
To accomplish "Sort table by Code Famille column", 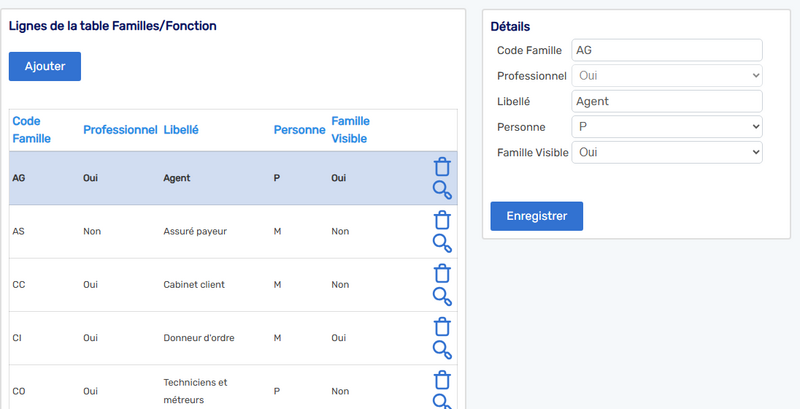I will [x=32, y=130].
